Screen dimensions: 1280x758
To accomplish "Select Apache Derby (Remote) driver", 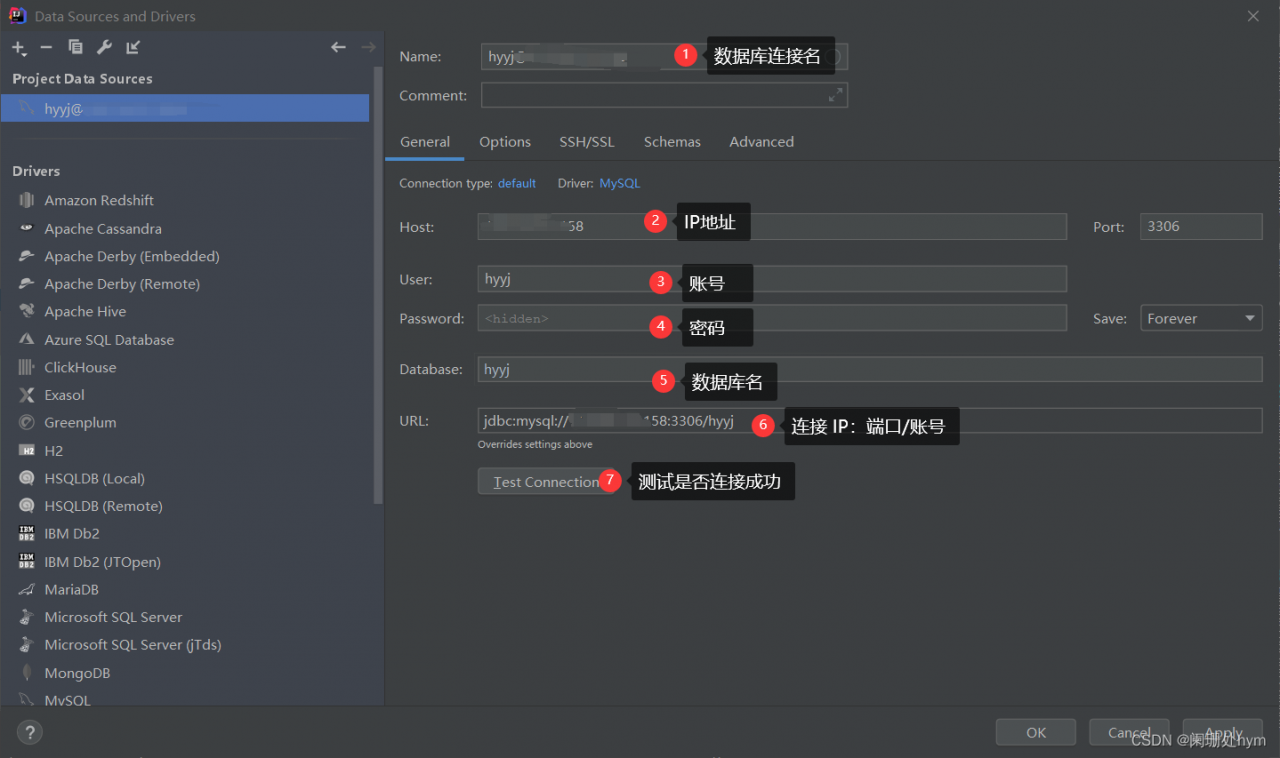I will [x=121, y=284].
